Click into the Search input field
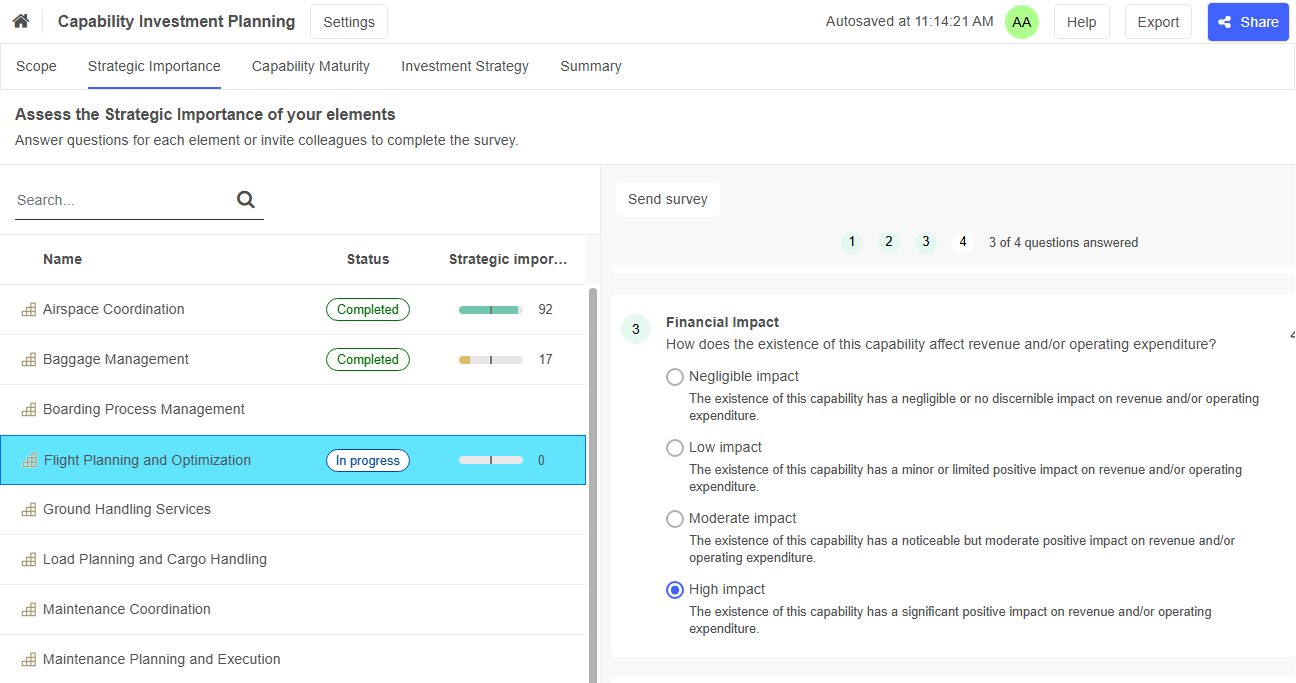The width and height of the screenshot is (1296, 683). [120, 200]
